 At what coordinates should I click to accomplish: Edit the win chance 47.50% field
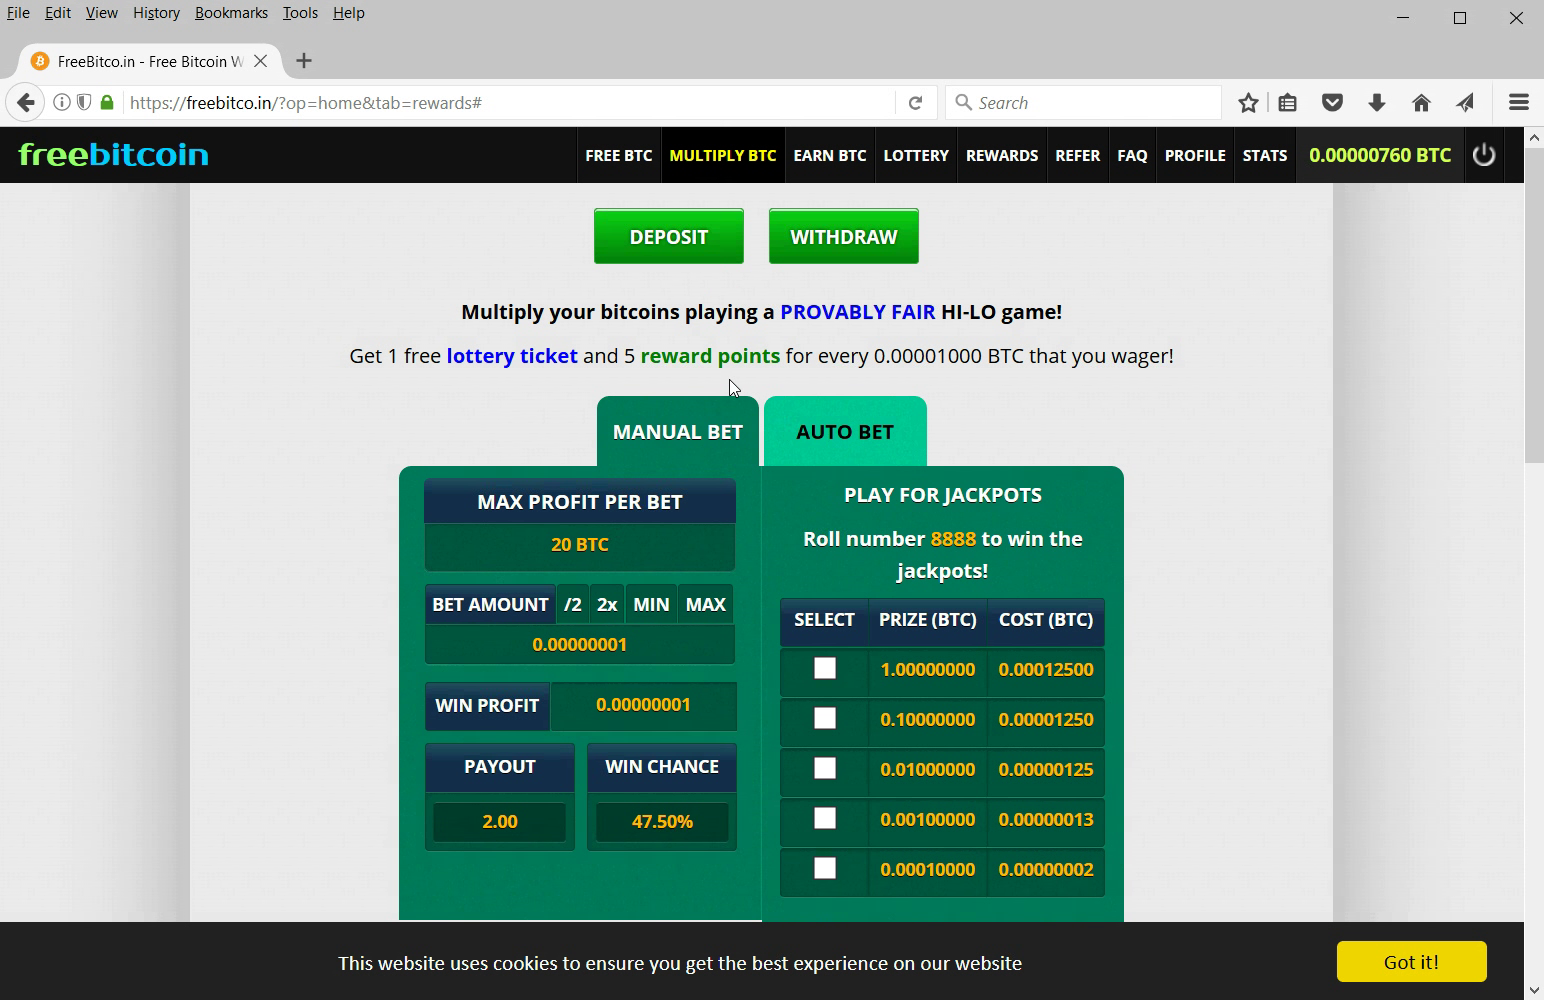[662, 822]
